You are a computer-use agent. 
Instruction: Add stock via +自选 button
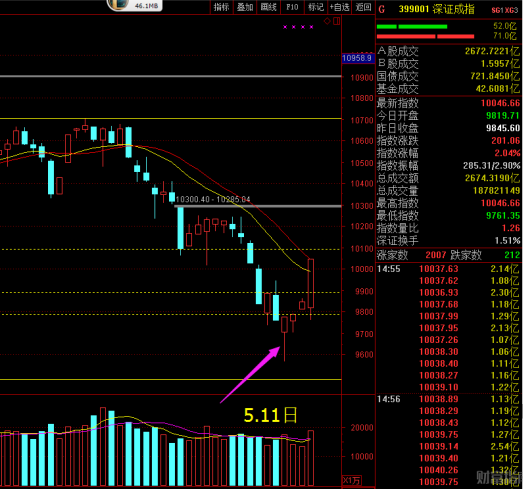click(339, 7)
